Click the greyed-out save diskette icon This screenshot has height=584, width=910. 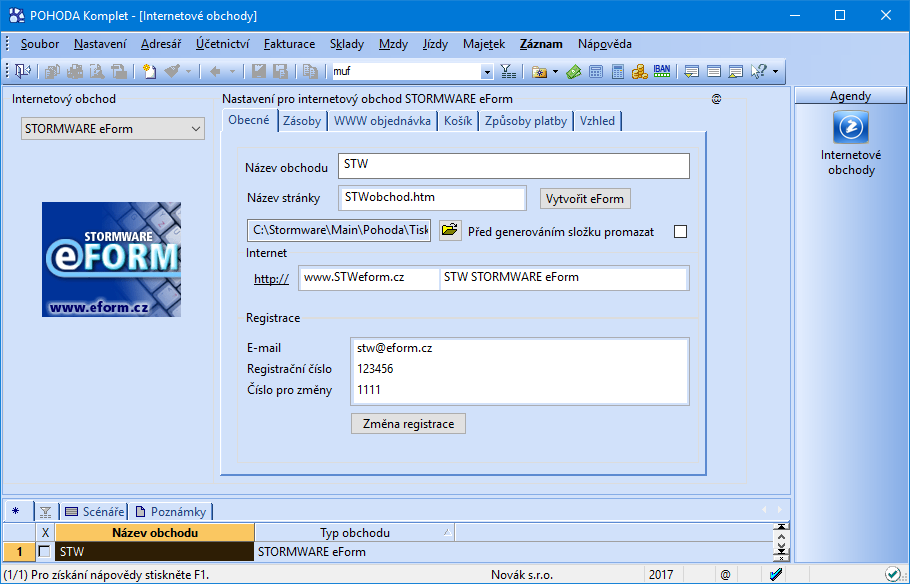click(x=259, y=71)
